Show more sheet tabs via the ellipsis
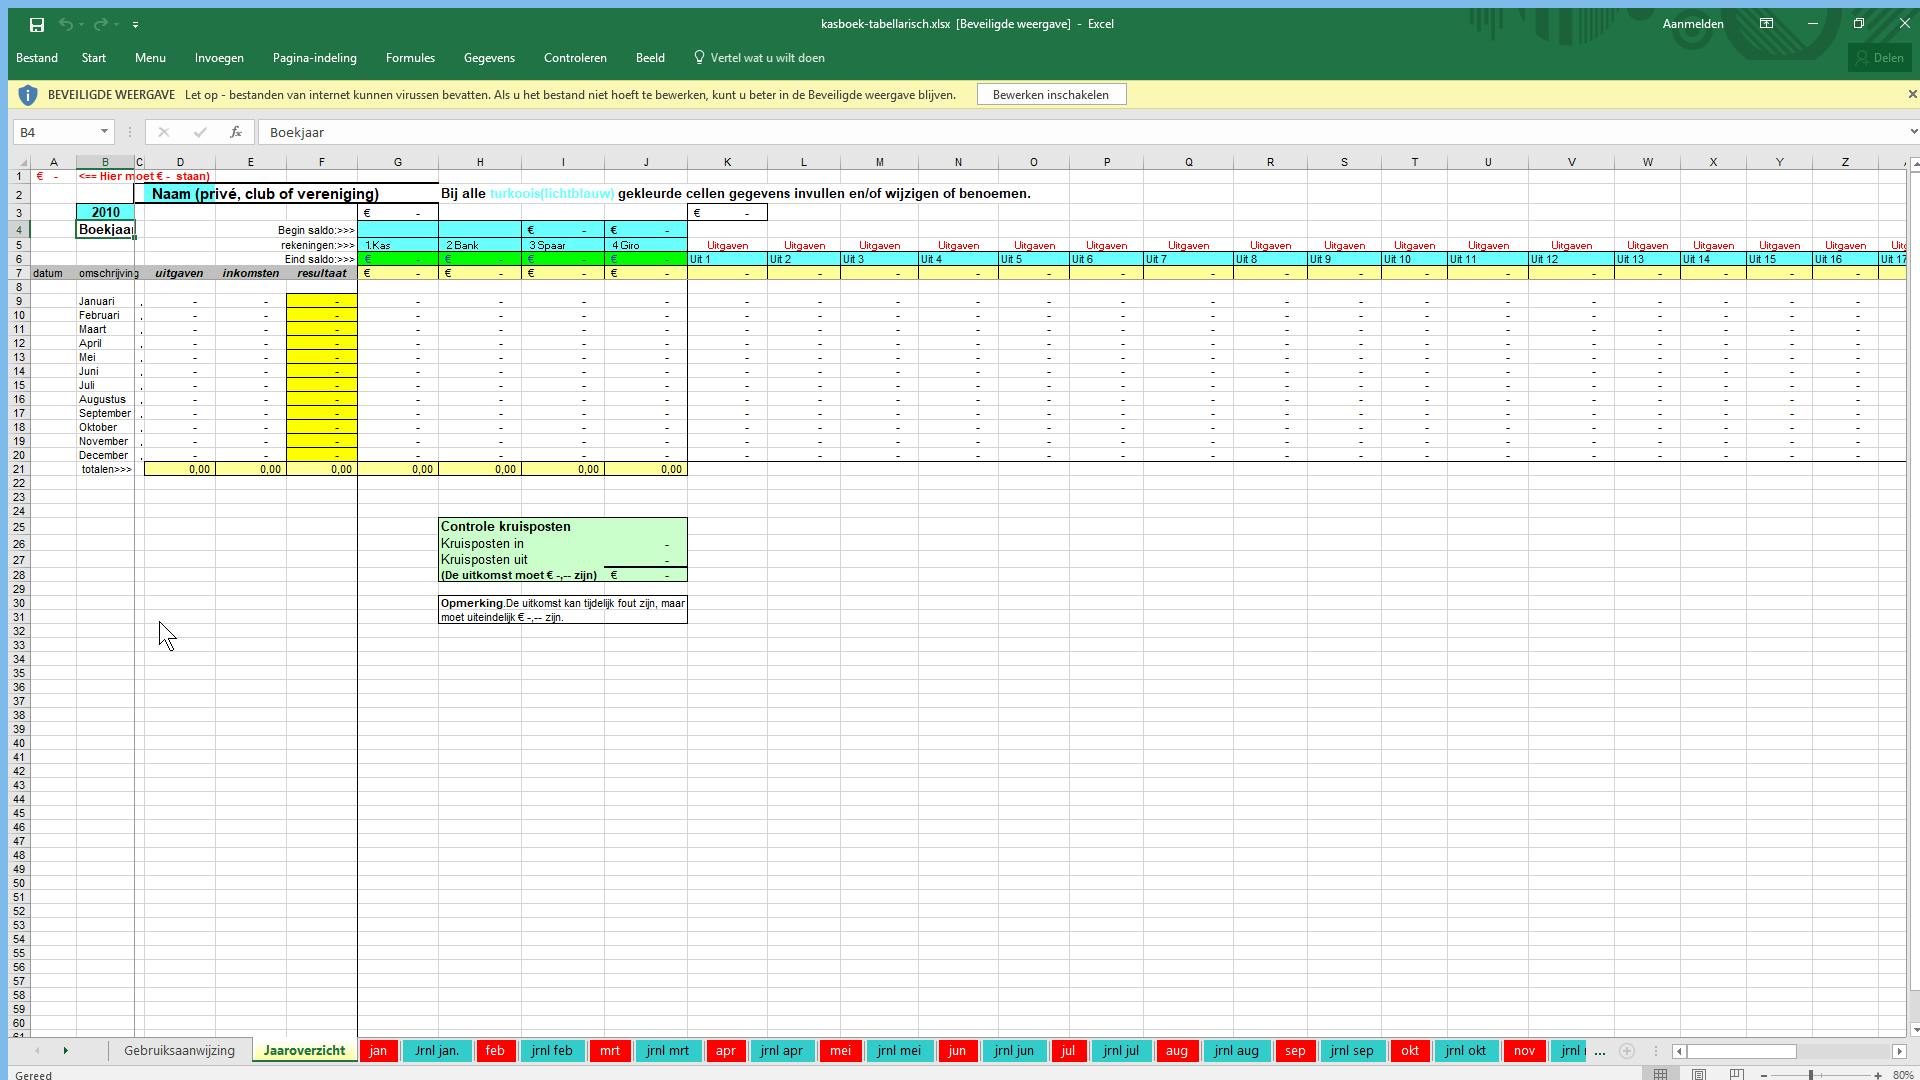The image size is (1920, 1080). click(x=1599, y=1051)
